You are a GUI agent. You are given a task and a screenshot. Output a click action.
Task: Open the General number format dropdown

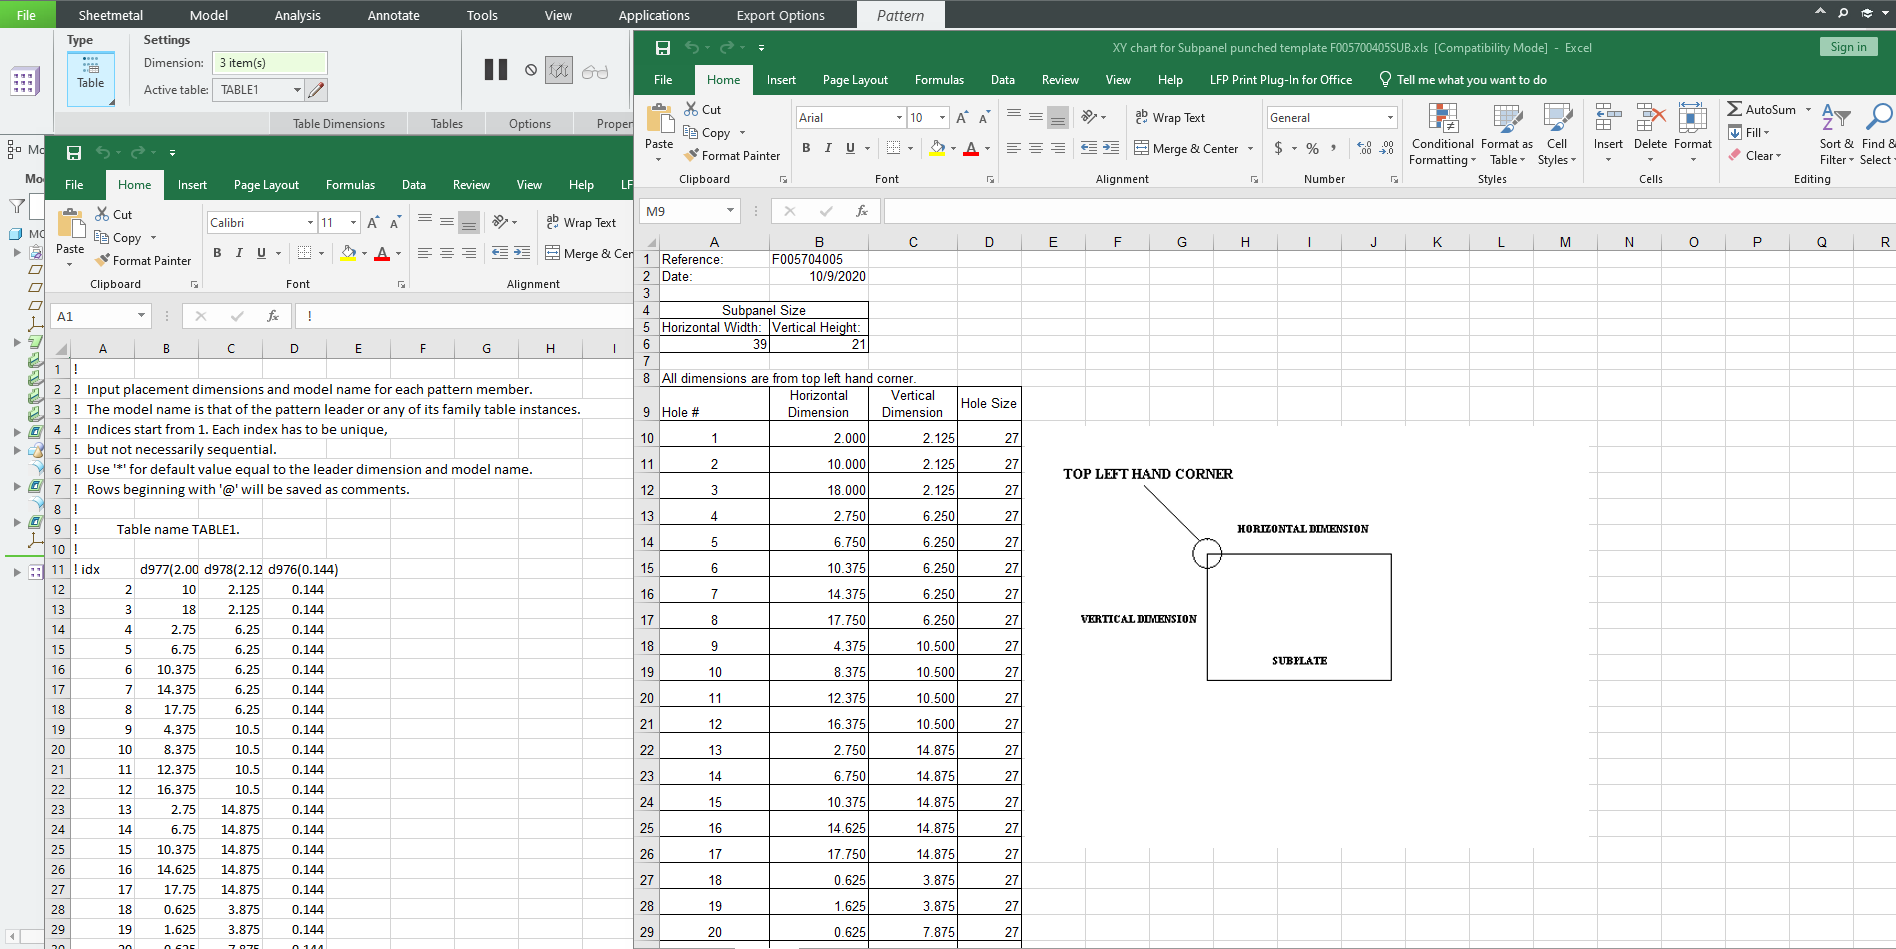pos(1390,118)
